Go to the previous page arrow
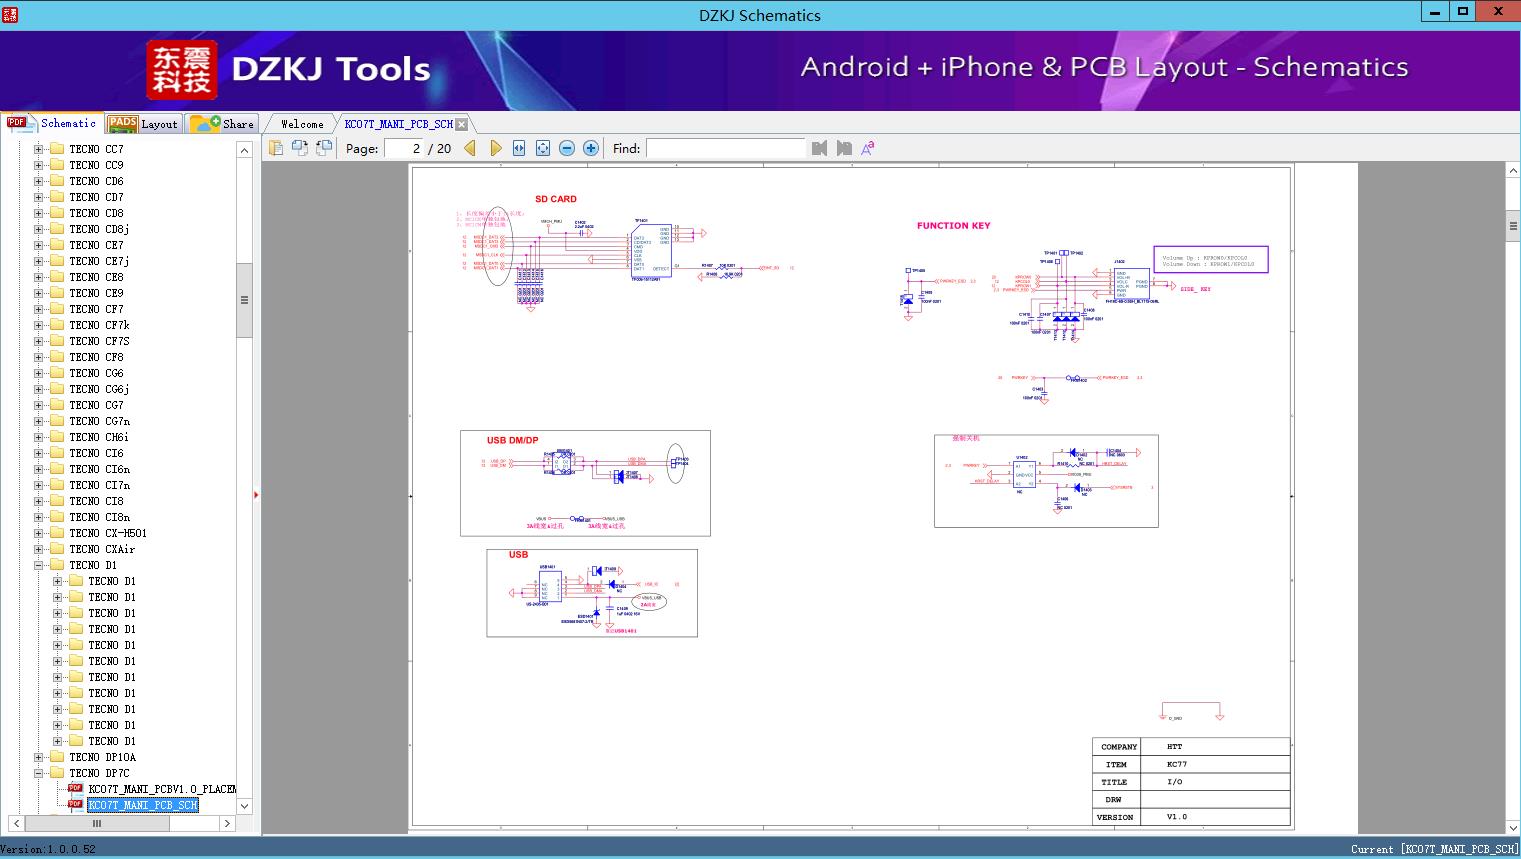The height and width of the screenshot is (859, 1521). (470, 148)
